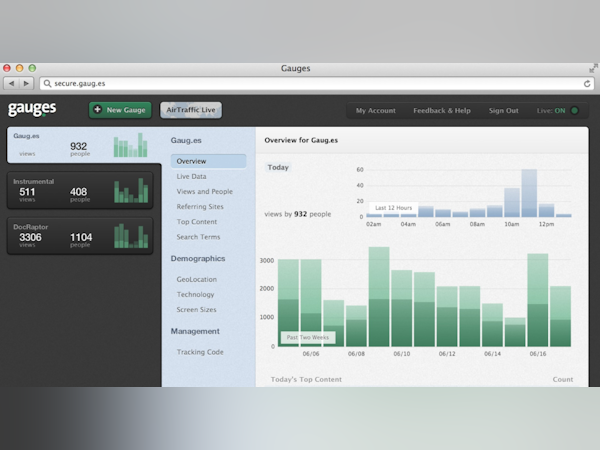Click the browser forward arrow button

click(26, 83)
